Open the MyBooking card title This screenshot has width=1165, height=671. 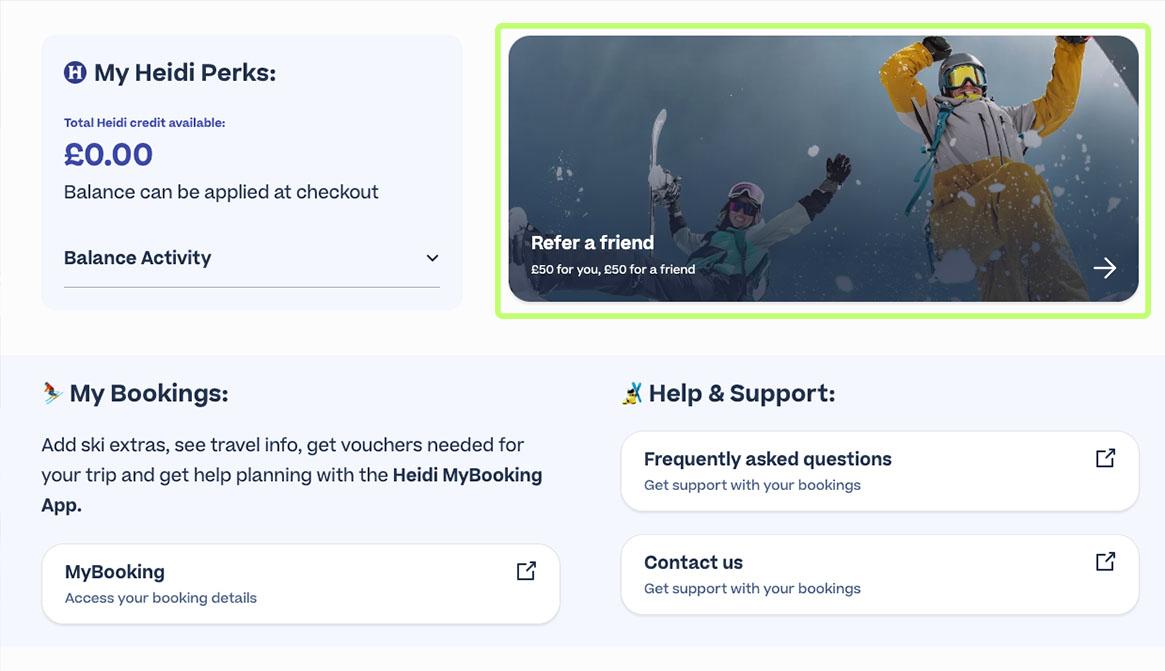pos(115,572)
